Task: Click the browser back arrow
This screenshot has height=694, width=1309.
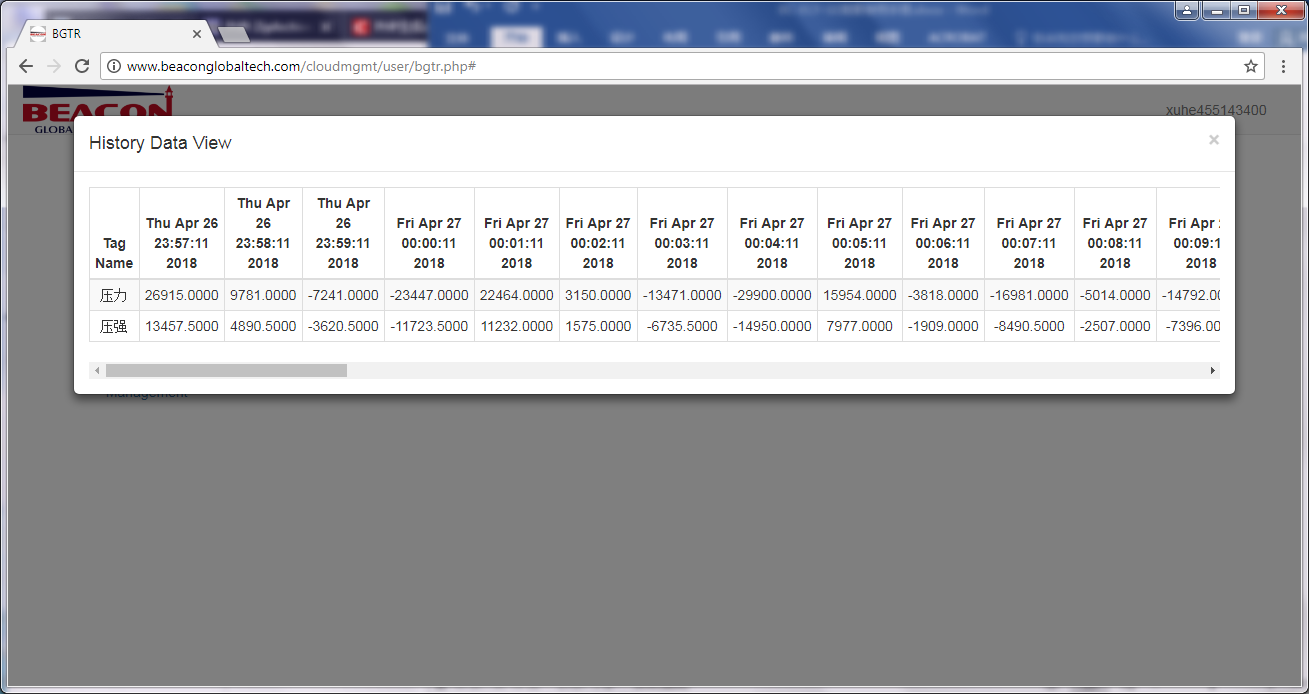Action: pyautogui.click(x=26, y=66)
